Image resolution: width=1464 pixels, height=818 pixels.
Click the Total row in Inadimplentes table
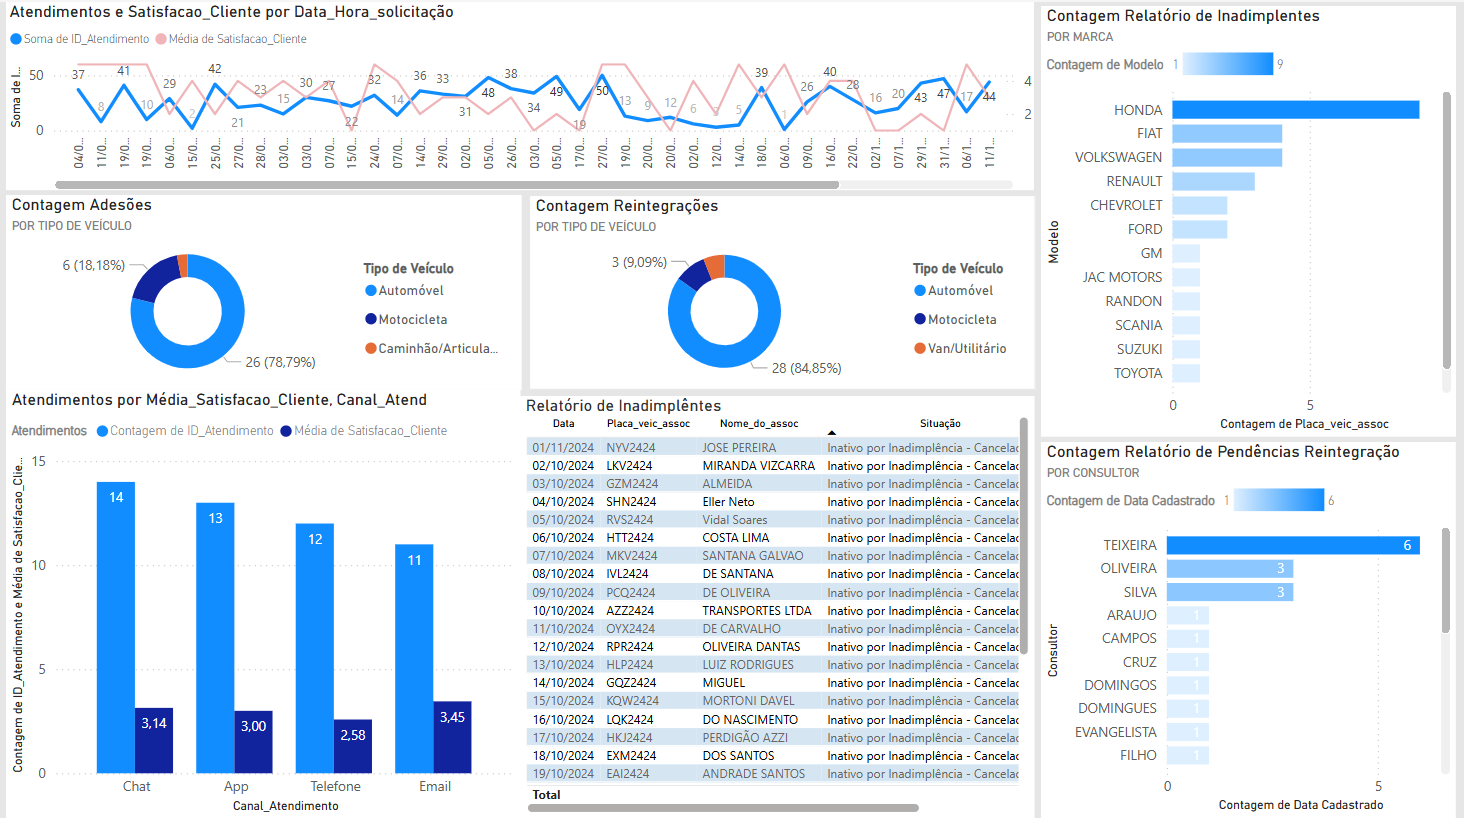tap(773, 795)
